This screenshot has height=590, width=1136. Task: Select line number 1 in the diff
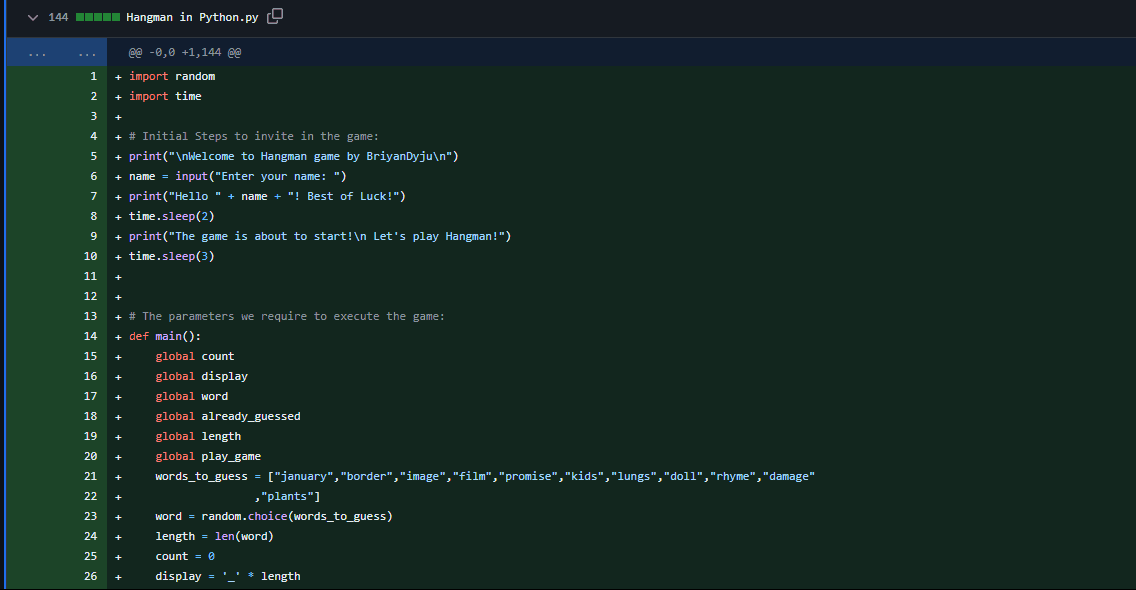point(93,76)
